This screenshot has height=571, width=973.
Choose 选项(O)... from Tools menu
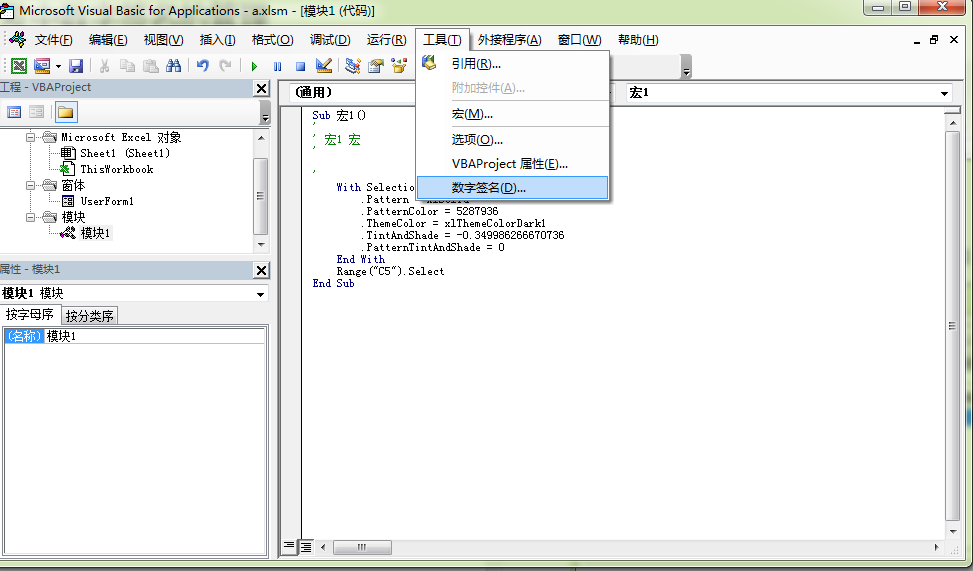[513, 140]
